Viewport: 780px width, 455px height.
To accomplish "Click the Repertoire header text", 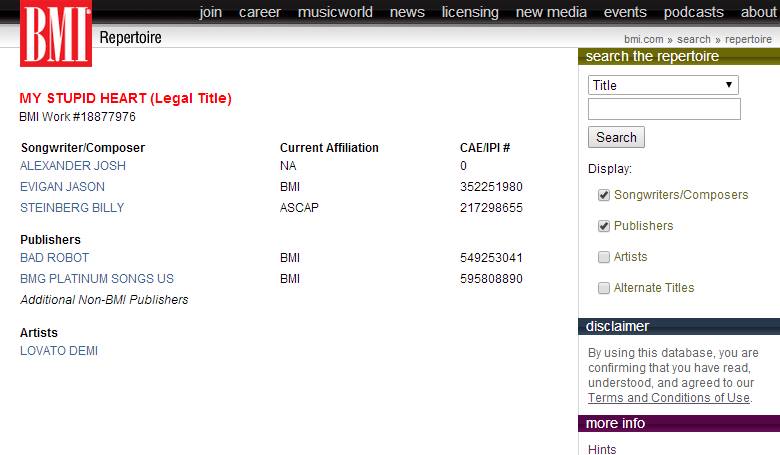I will click(130, 37).
